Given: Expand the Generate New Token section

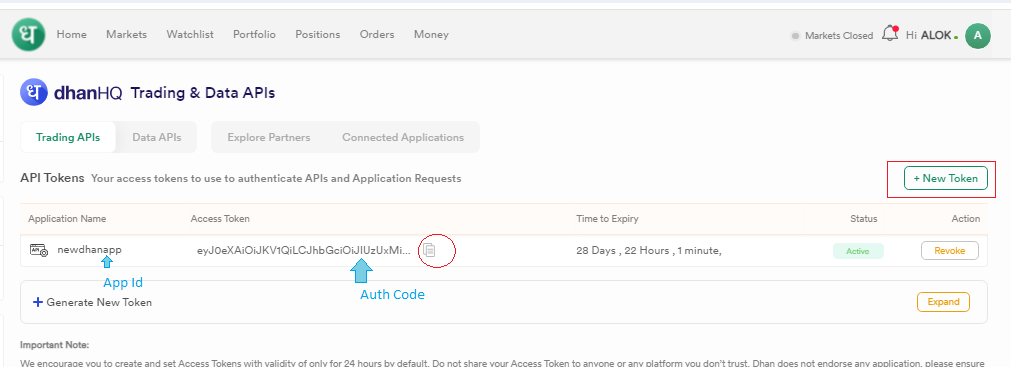Looking at the screenshot, I should (943, 302).
